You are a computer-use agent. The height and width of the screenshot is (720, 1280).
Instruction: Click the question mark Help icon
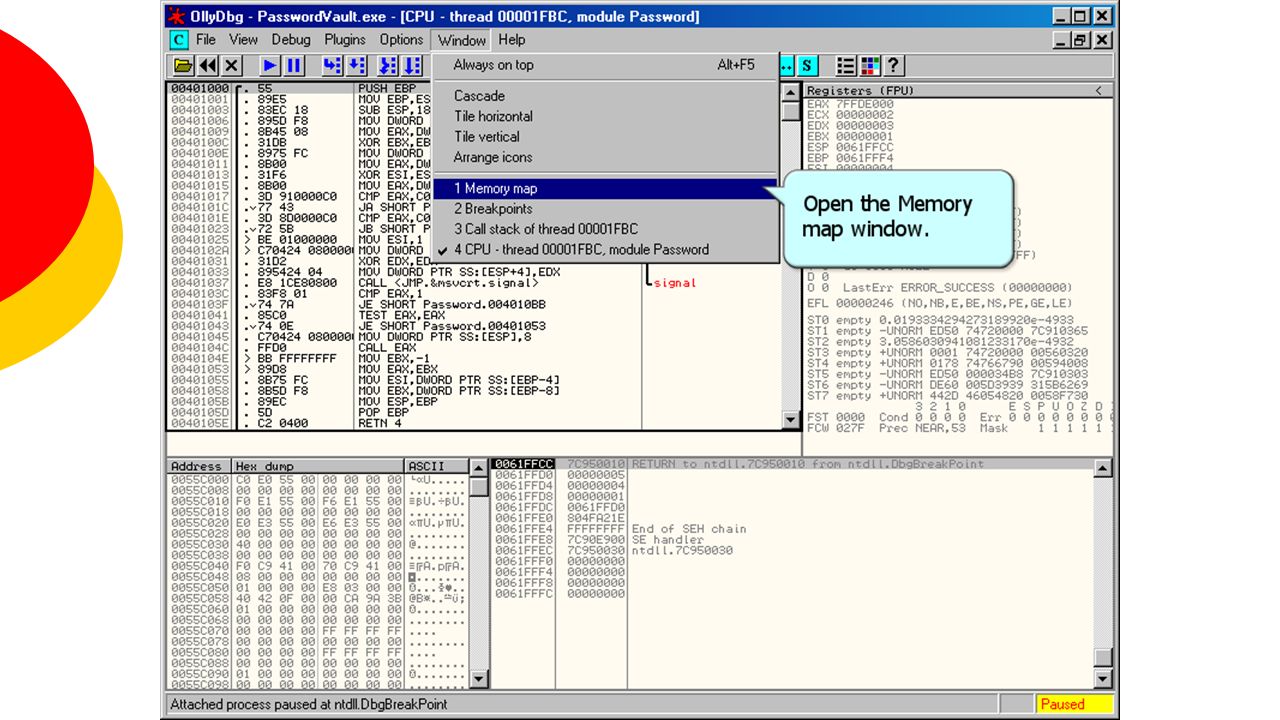click(x=894, y=66)
